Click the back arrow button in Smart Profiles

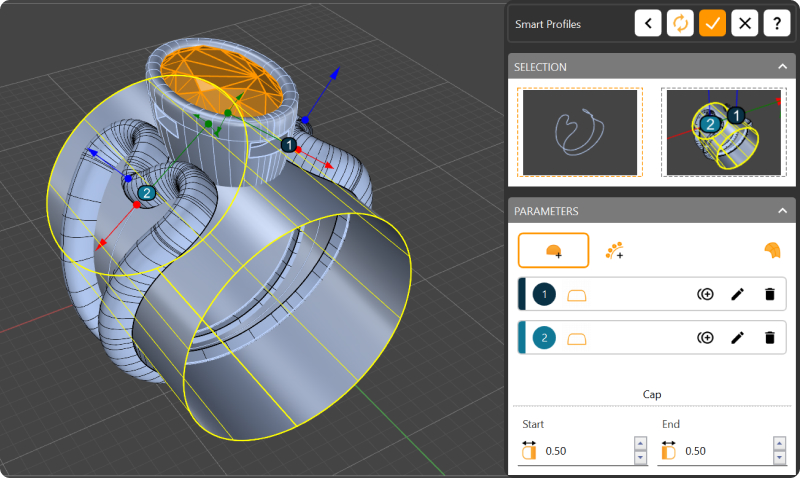[x=648, y=23]
